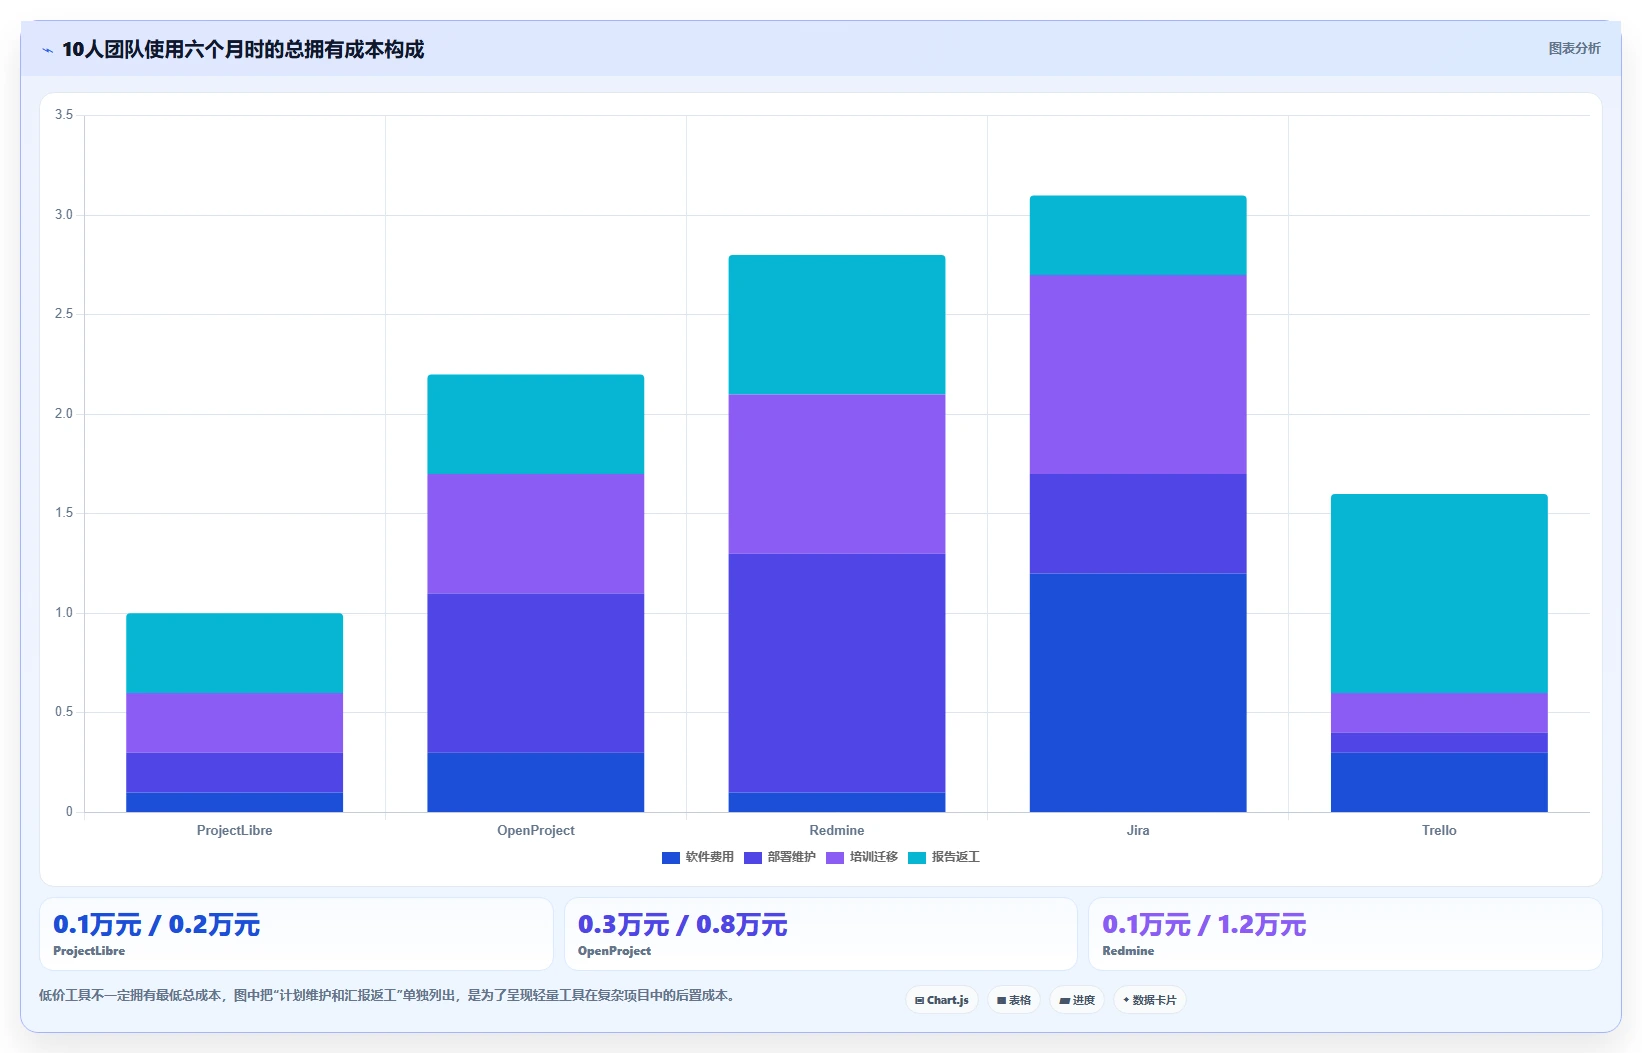This screenshot has width=1642, height=1053.
Task: Click the Redmine x-axis label
Action: click(x=837, y=831)
